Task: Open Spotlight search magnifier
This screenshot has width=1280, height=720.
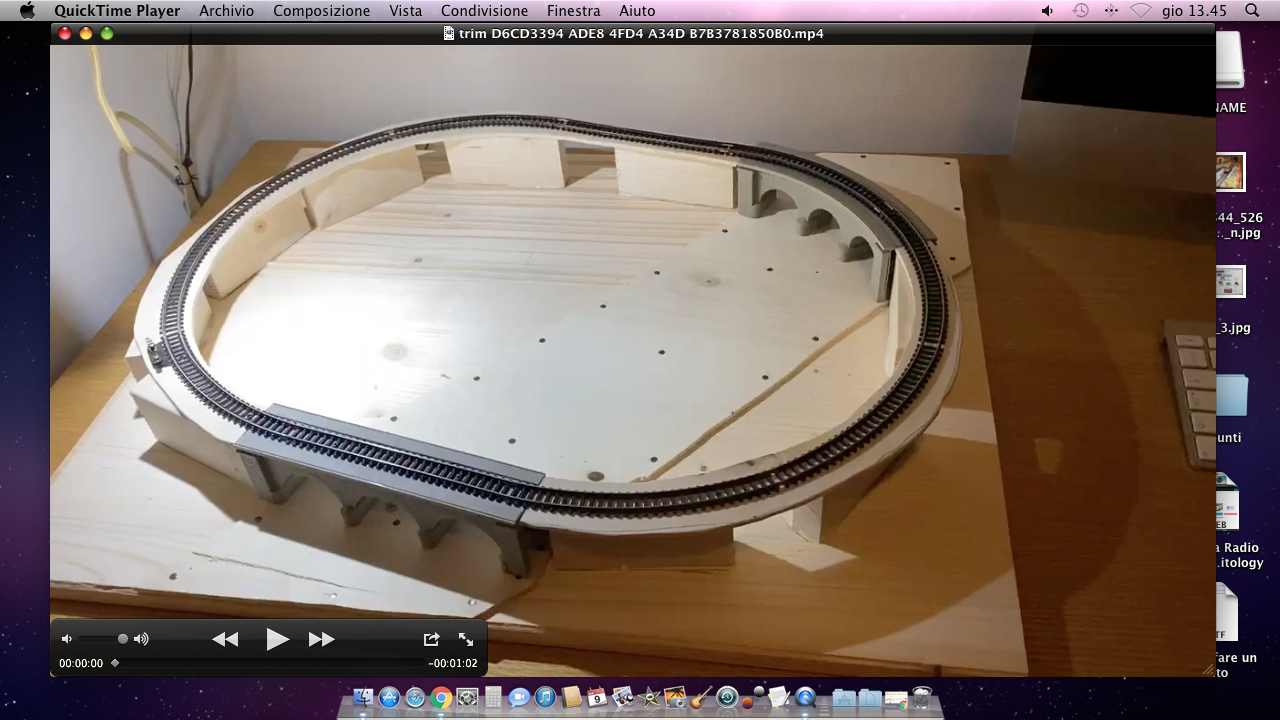Action: coord(1252,11)
